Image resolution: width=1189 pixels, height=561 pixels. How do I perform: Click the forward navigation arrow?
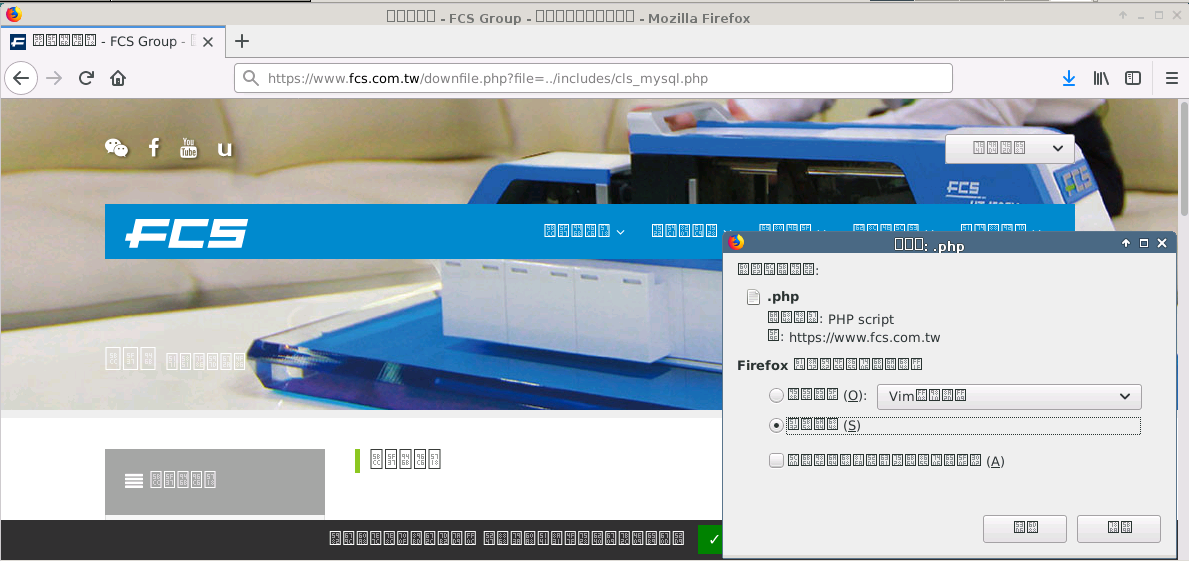point(54,78)
